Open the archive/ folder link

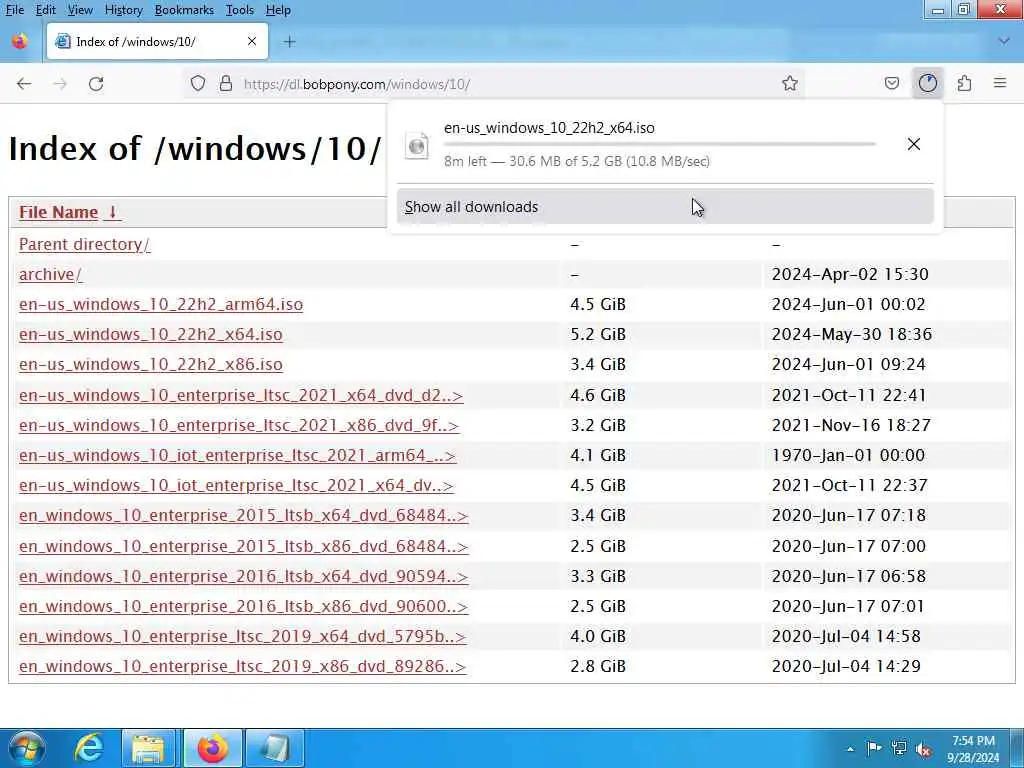coord(50,274)
